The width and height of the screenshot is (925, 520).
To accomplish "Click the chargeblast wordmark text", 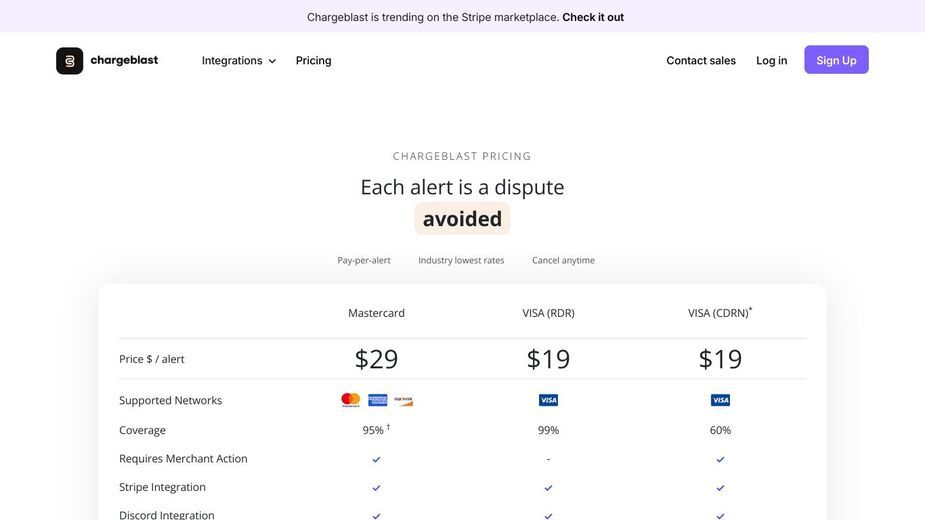I will pos(124,60).
